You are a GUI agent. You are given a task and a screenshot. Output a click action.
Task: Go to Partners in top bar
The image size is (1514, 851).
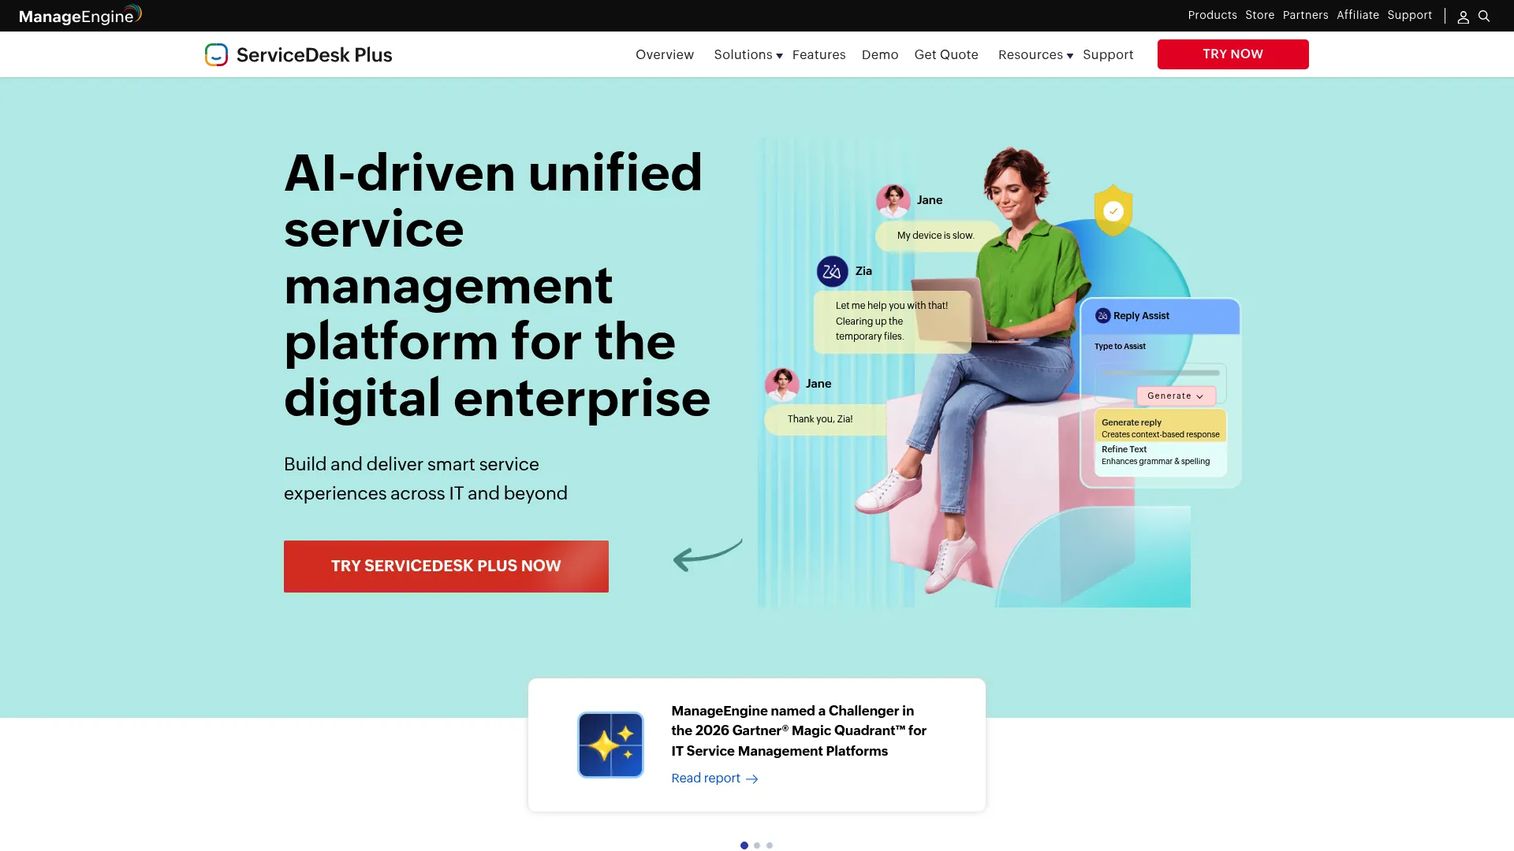click(x=1305, y=15)
